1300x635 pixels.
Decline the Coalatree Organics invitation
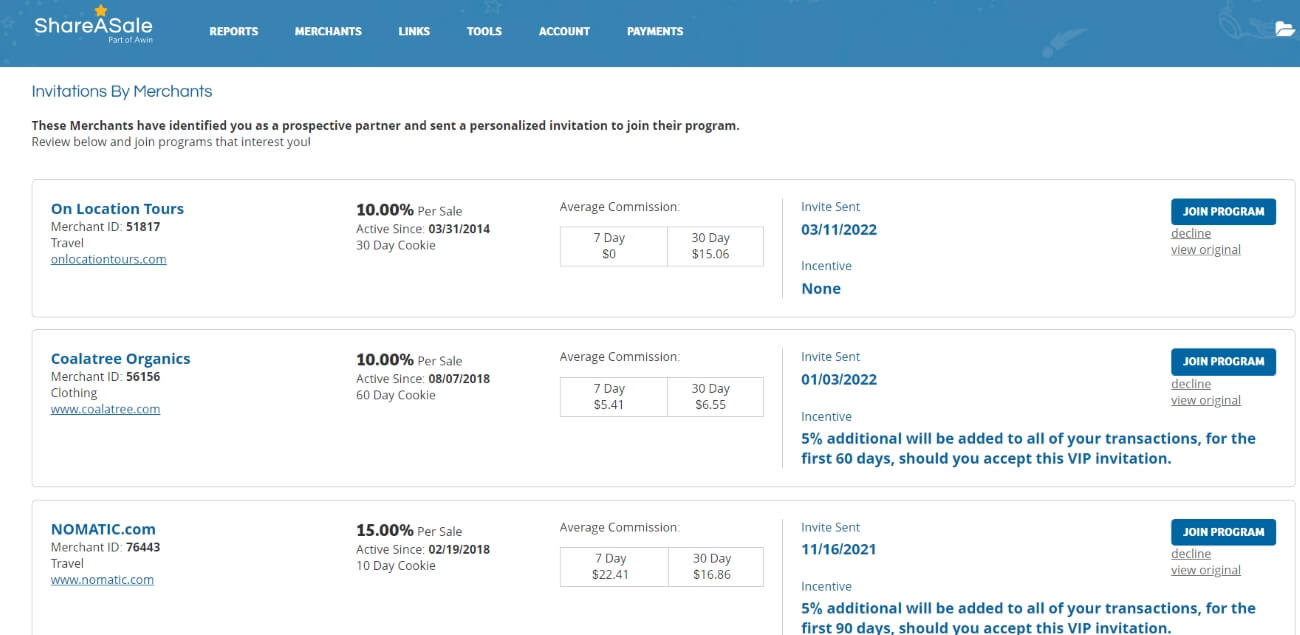(1191, 384)
